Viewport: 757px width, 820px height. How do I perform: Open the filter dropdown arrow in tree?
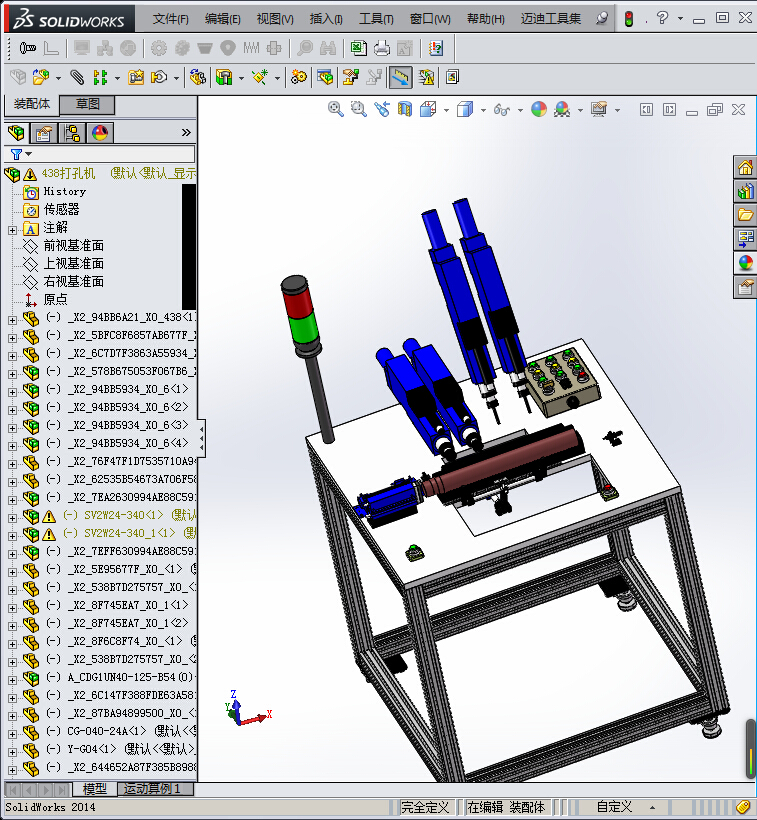pyautogui.click(x=29, y=154)
